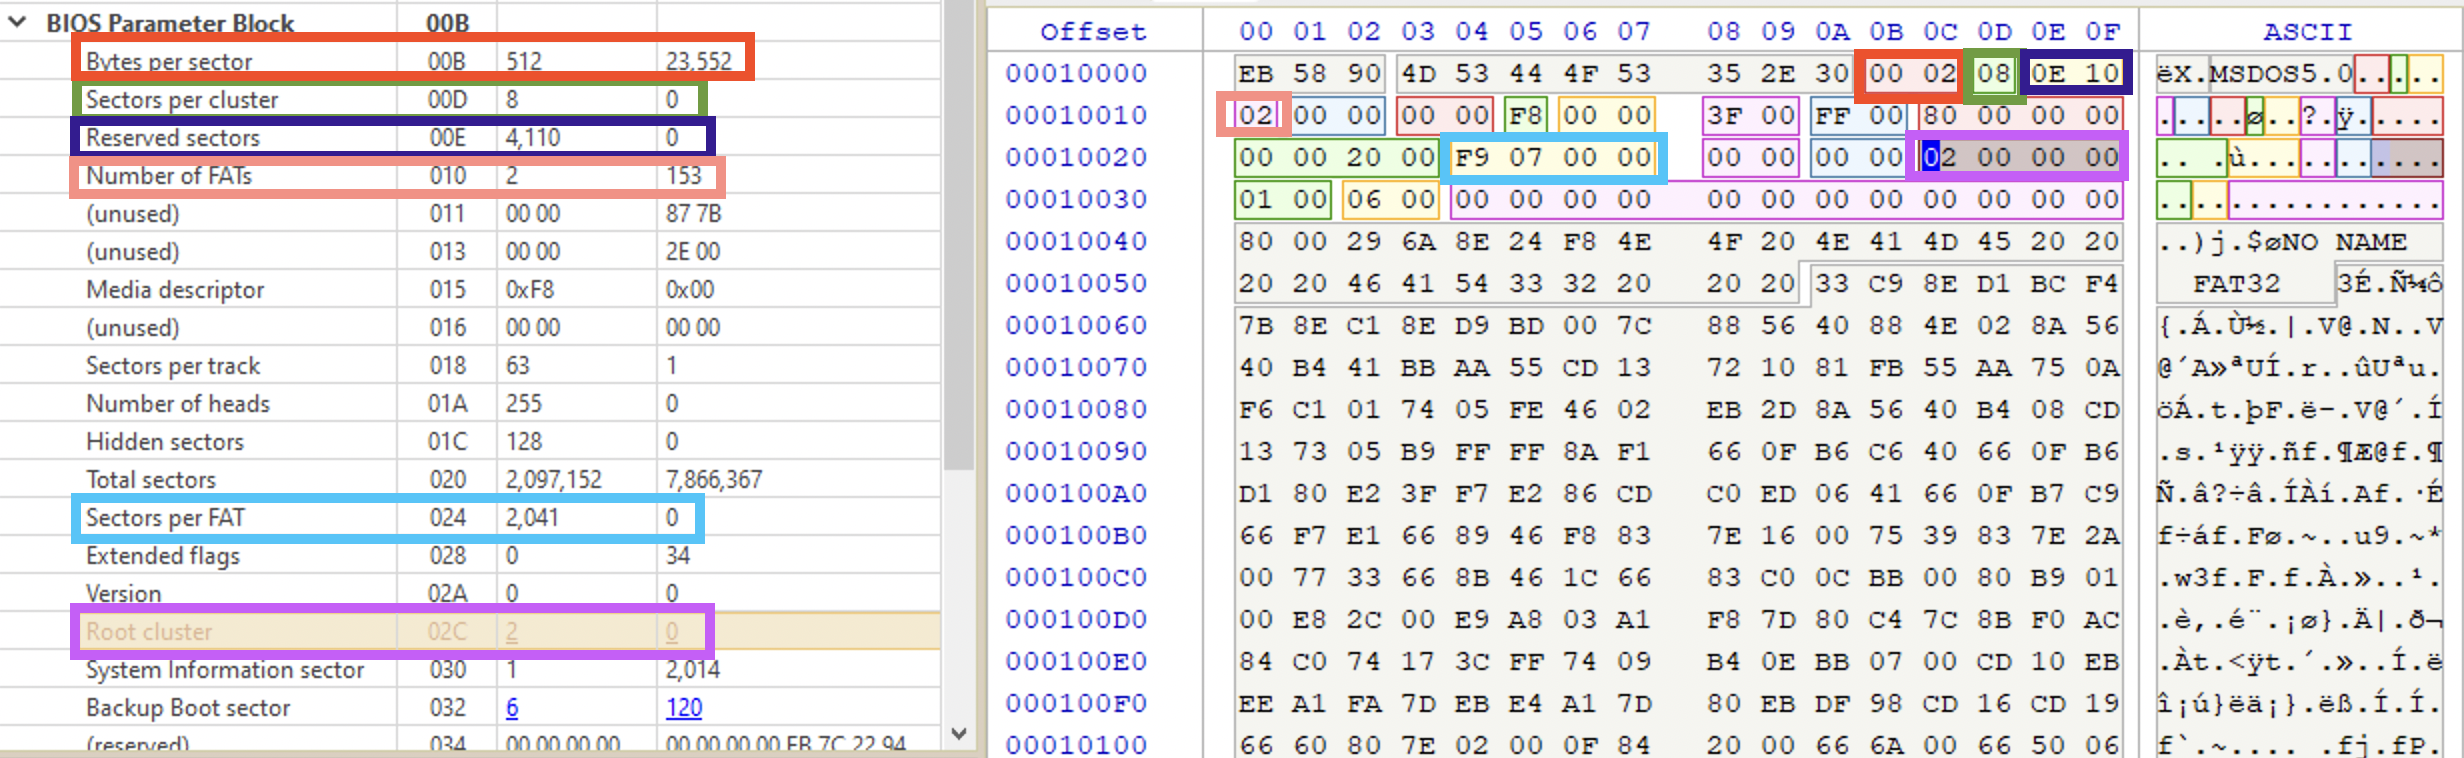Click offset row 00010020

tap(1076, 157)
